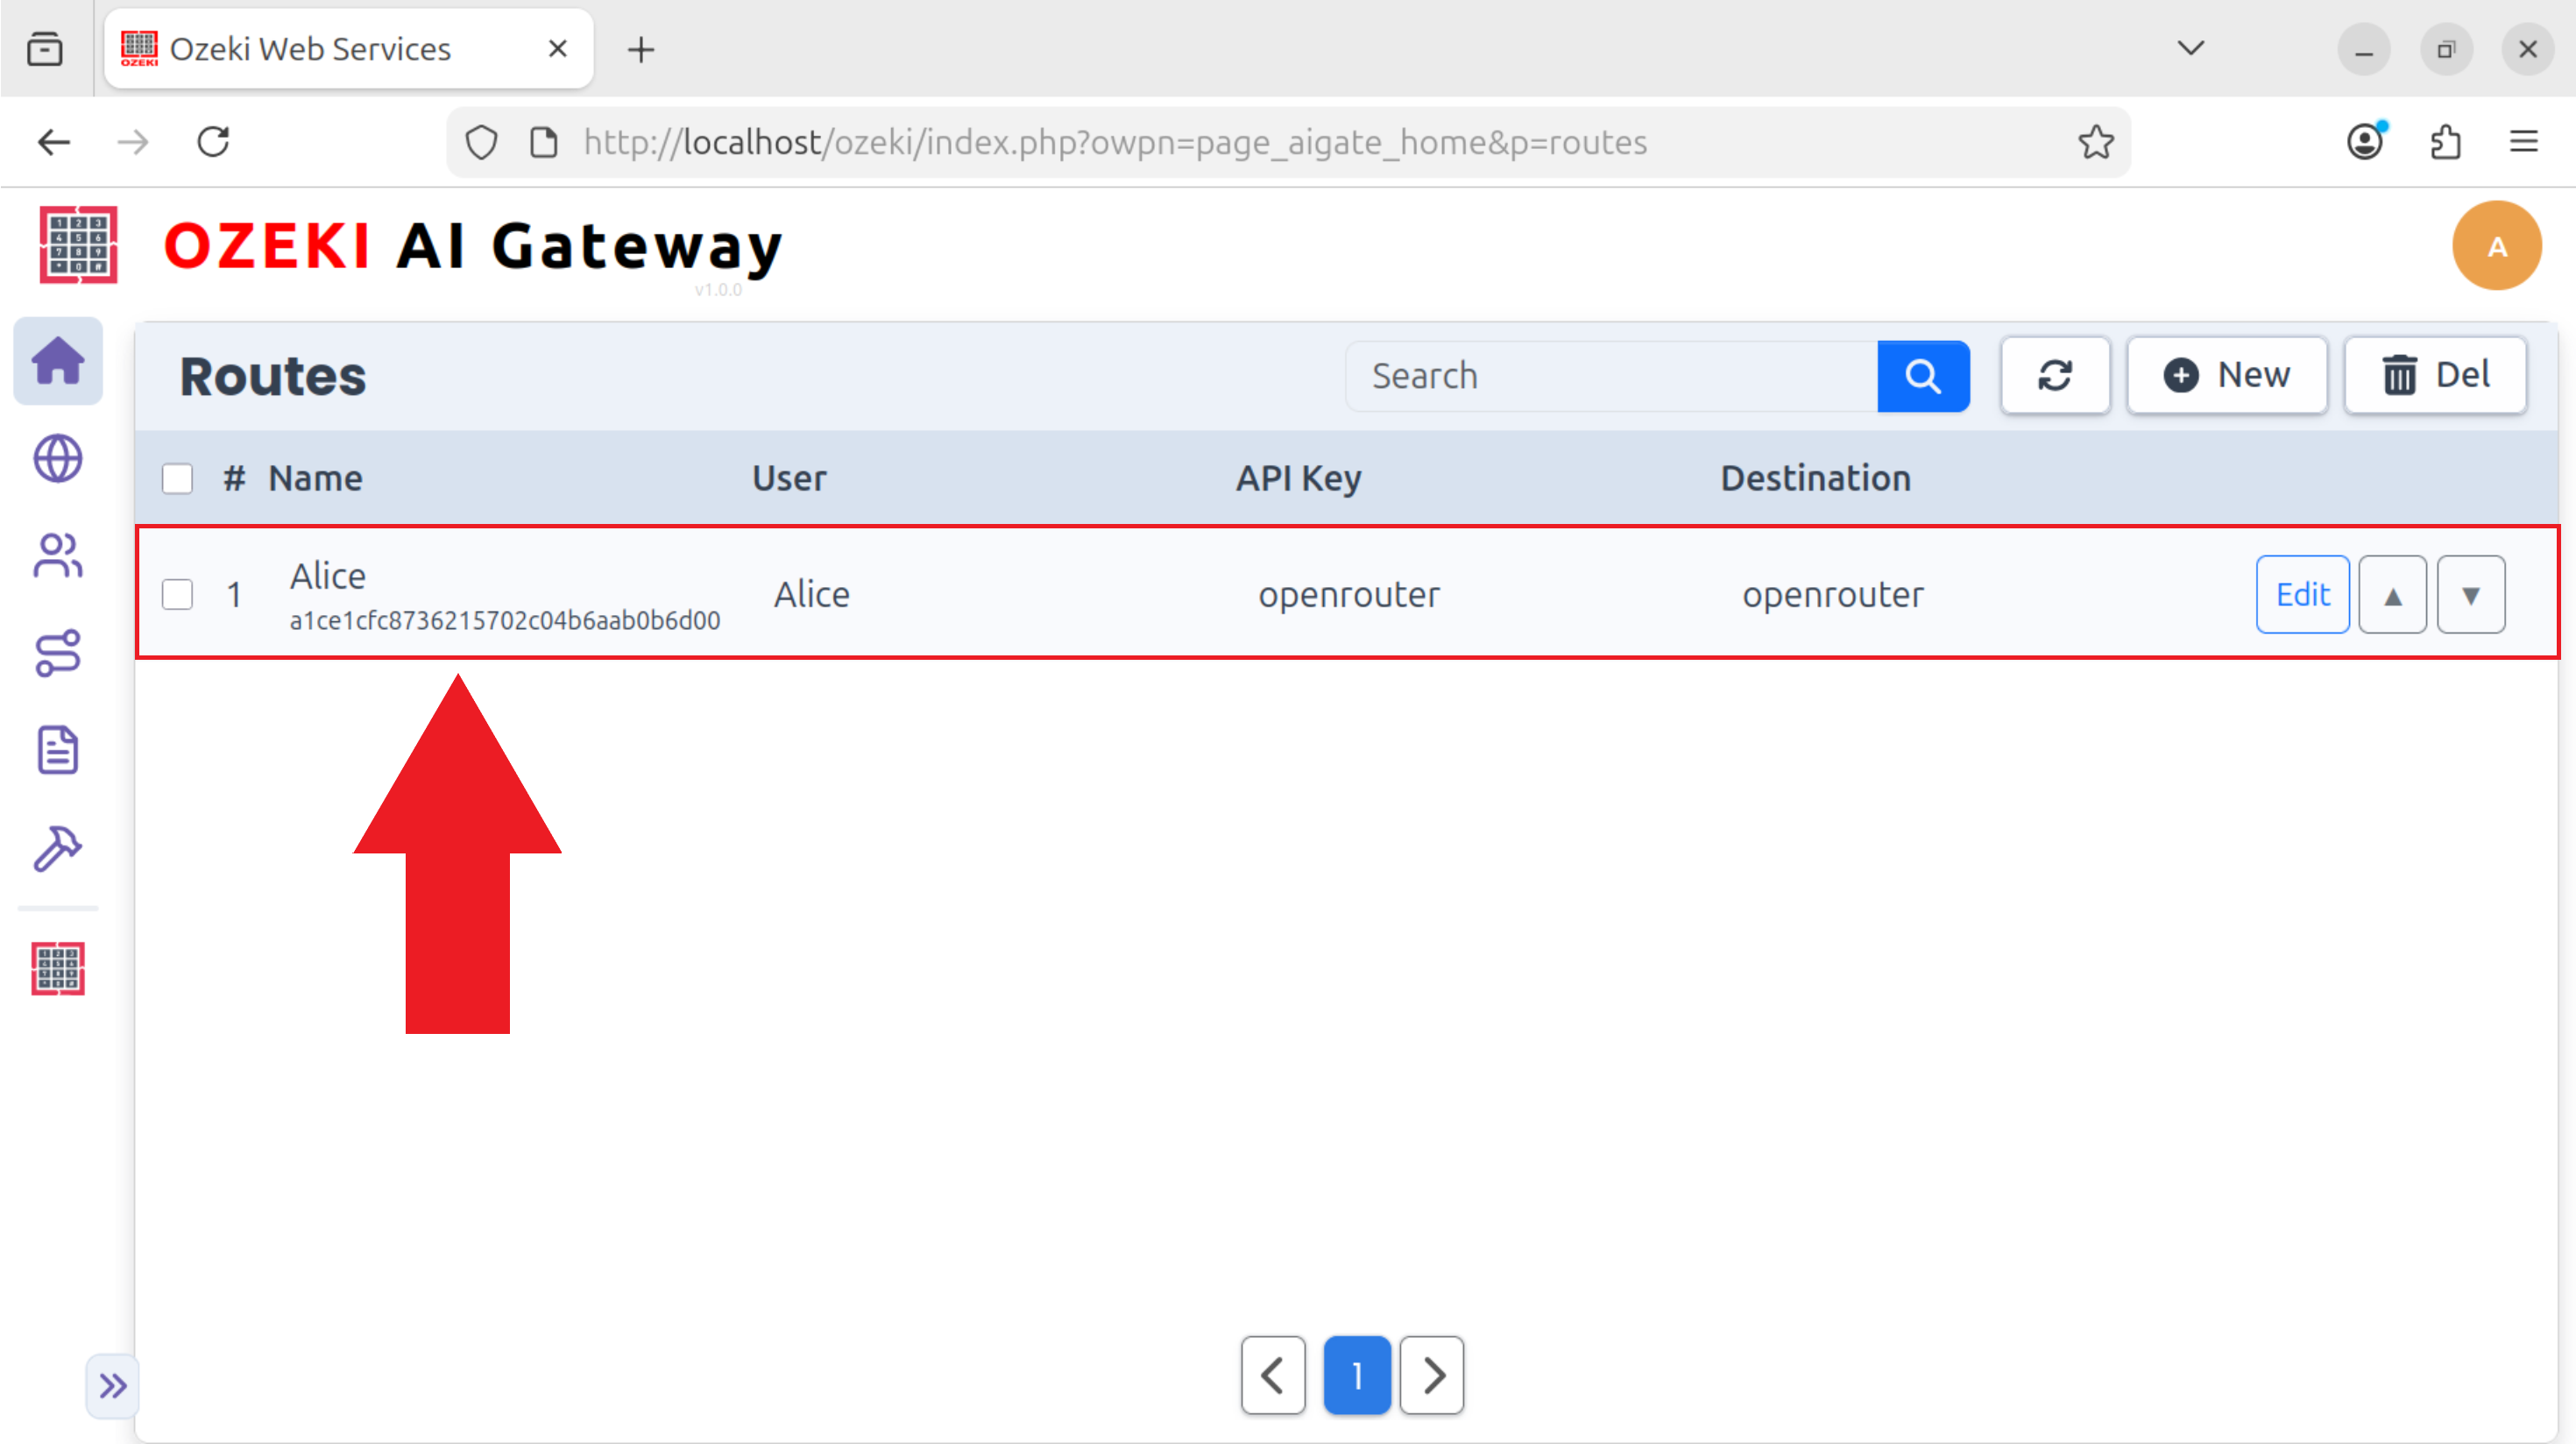Switch to the Ozeki Web Services tab

(310, 48)
